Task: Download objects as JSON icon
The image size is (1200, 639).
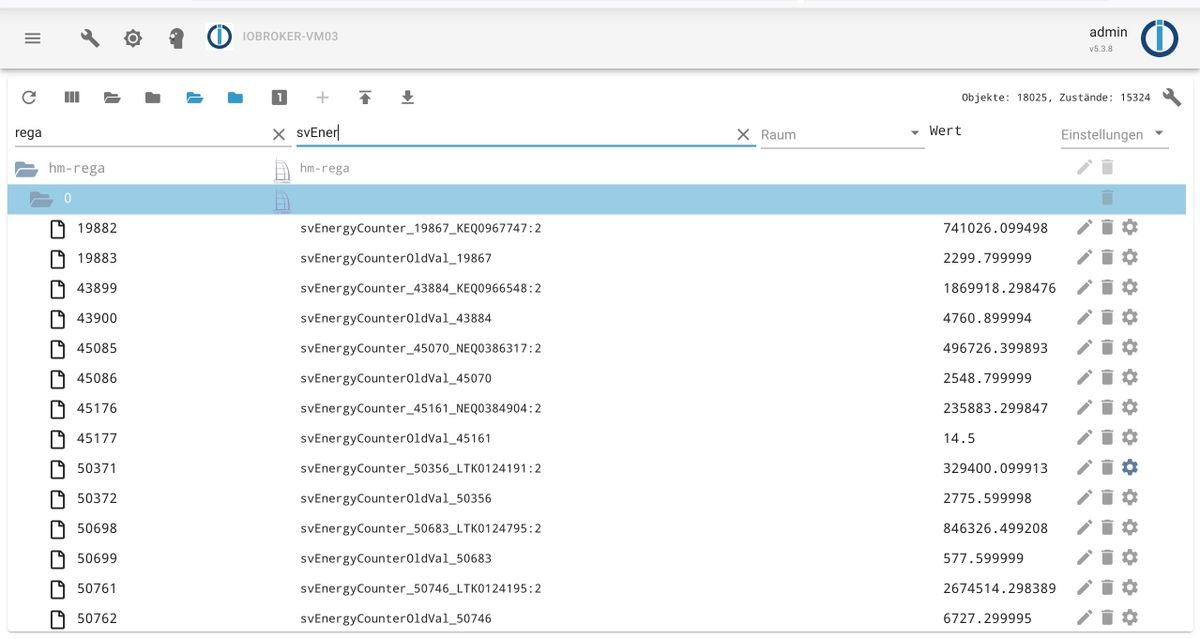Action: coord(407,97)
